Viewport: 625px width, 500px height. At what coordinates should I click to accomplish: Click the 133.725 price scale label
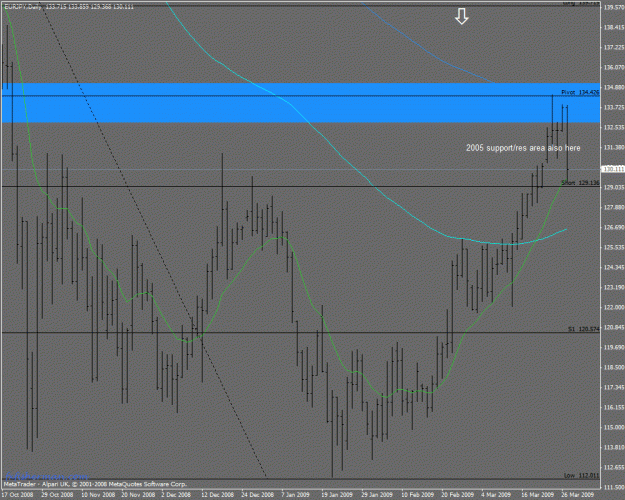[614, 107]
